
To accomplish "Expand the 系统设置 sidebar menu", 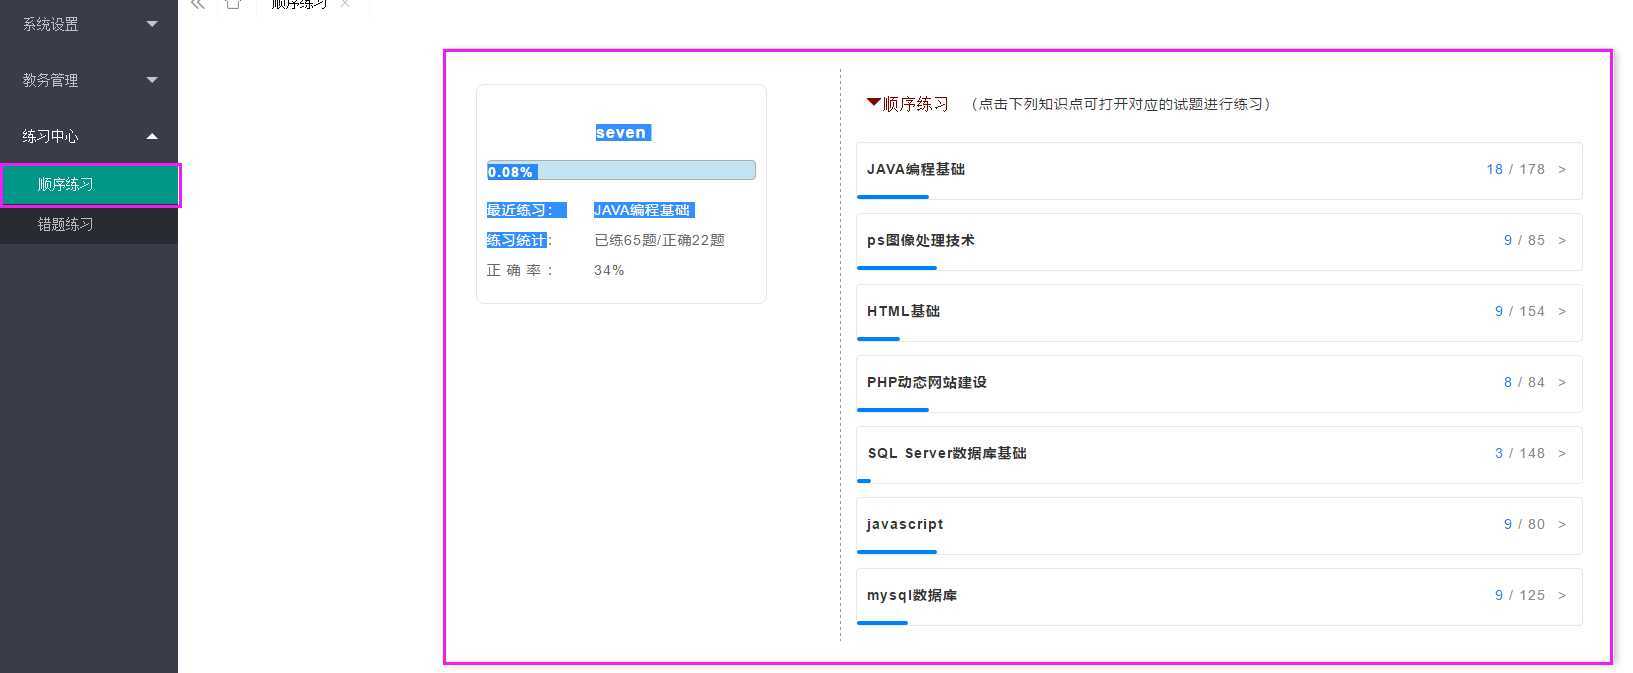I will click(x=88, y=24).
